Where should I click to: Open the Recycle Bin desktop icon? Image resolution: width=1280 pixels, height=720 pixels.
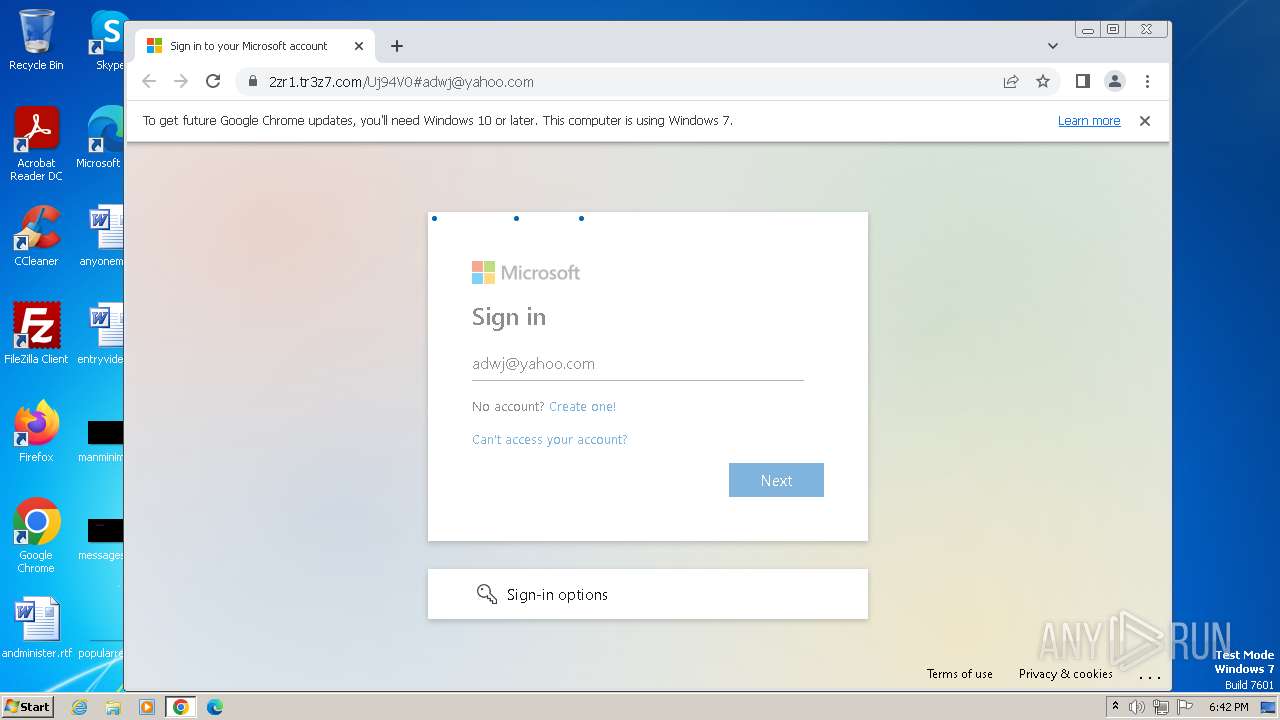coord(36,40)
